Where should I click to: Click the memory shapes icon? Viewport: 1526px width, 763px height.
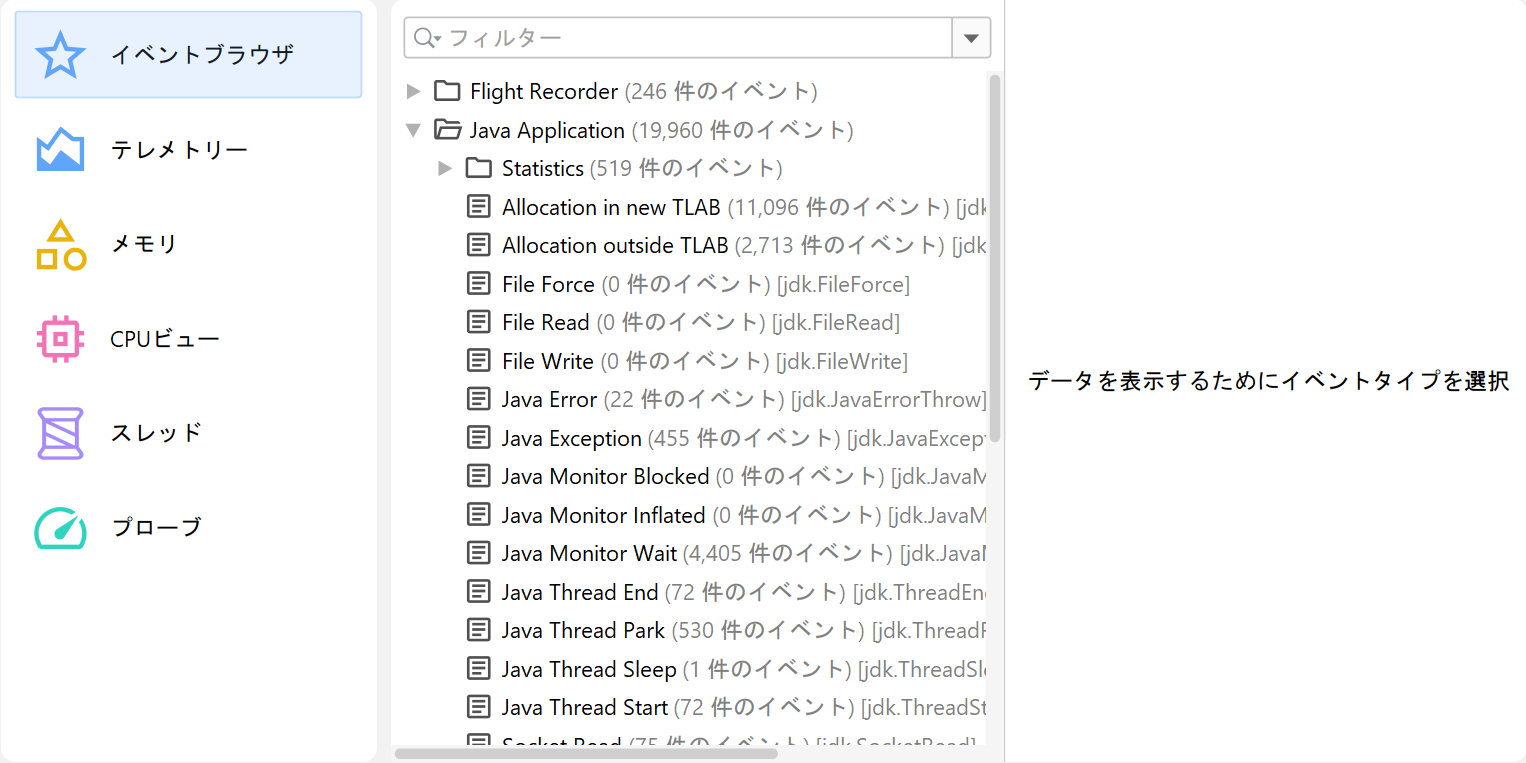point(60,245)
